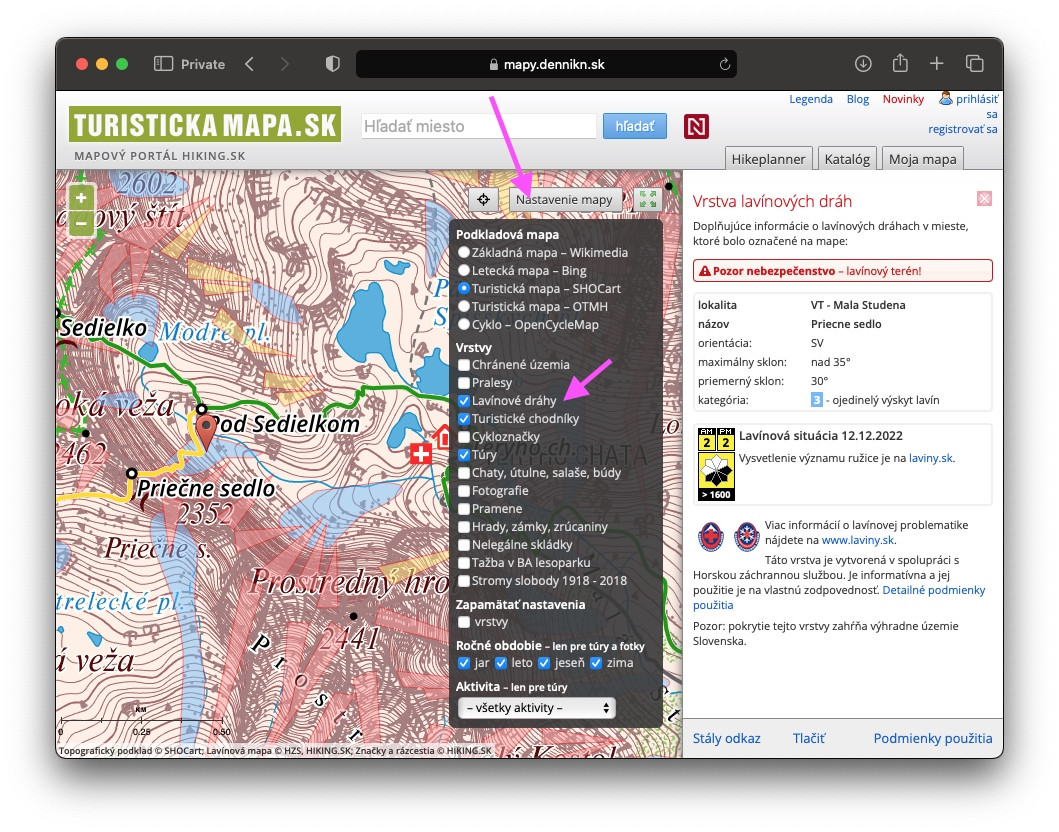Viewport: 1059px width, 832px height.
Task: Uncheck the zima season checkbox
Action: [x=596, y=663]
